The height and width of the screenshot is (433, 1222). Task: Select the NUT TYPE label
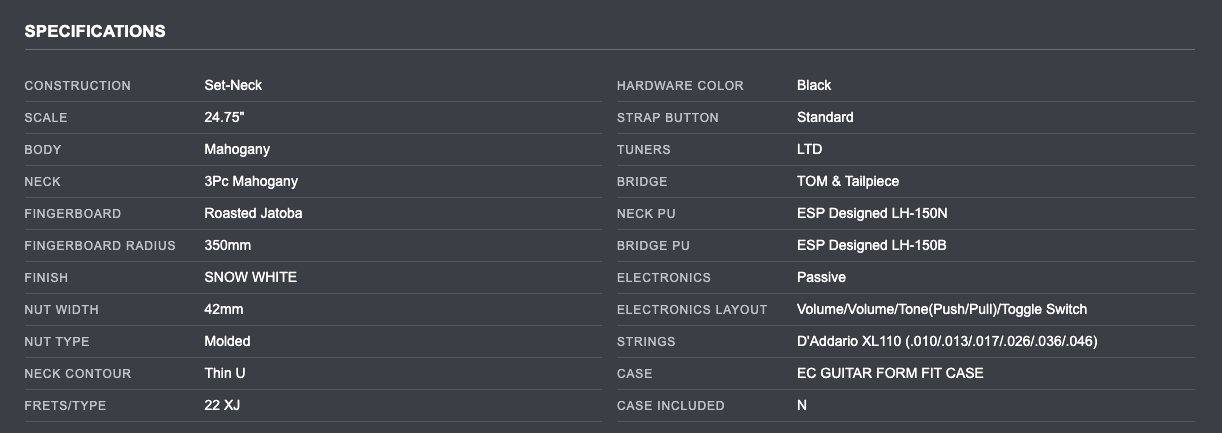(57, 342)
